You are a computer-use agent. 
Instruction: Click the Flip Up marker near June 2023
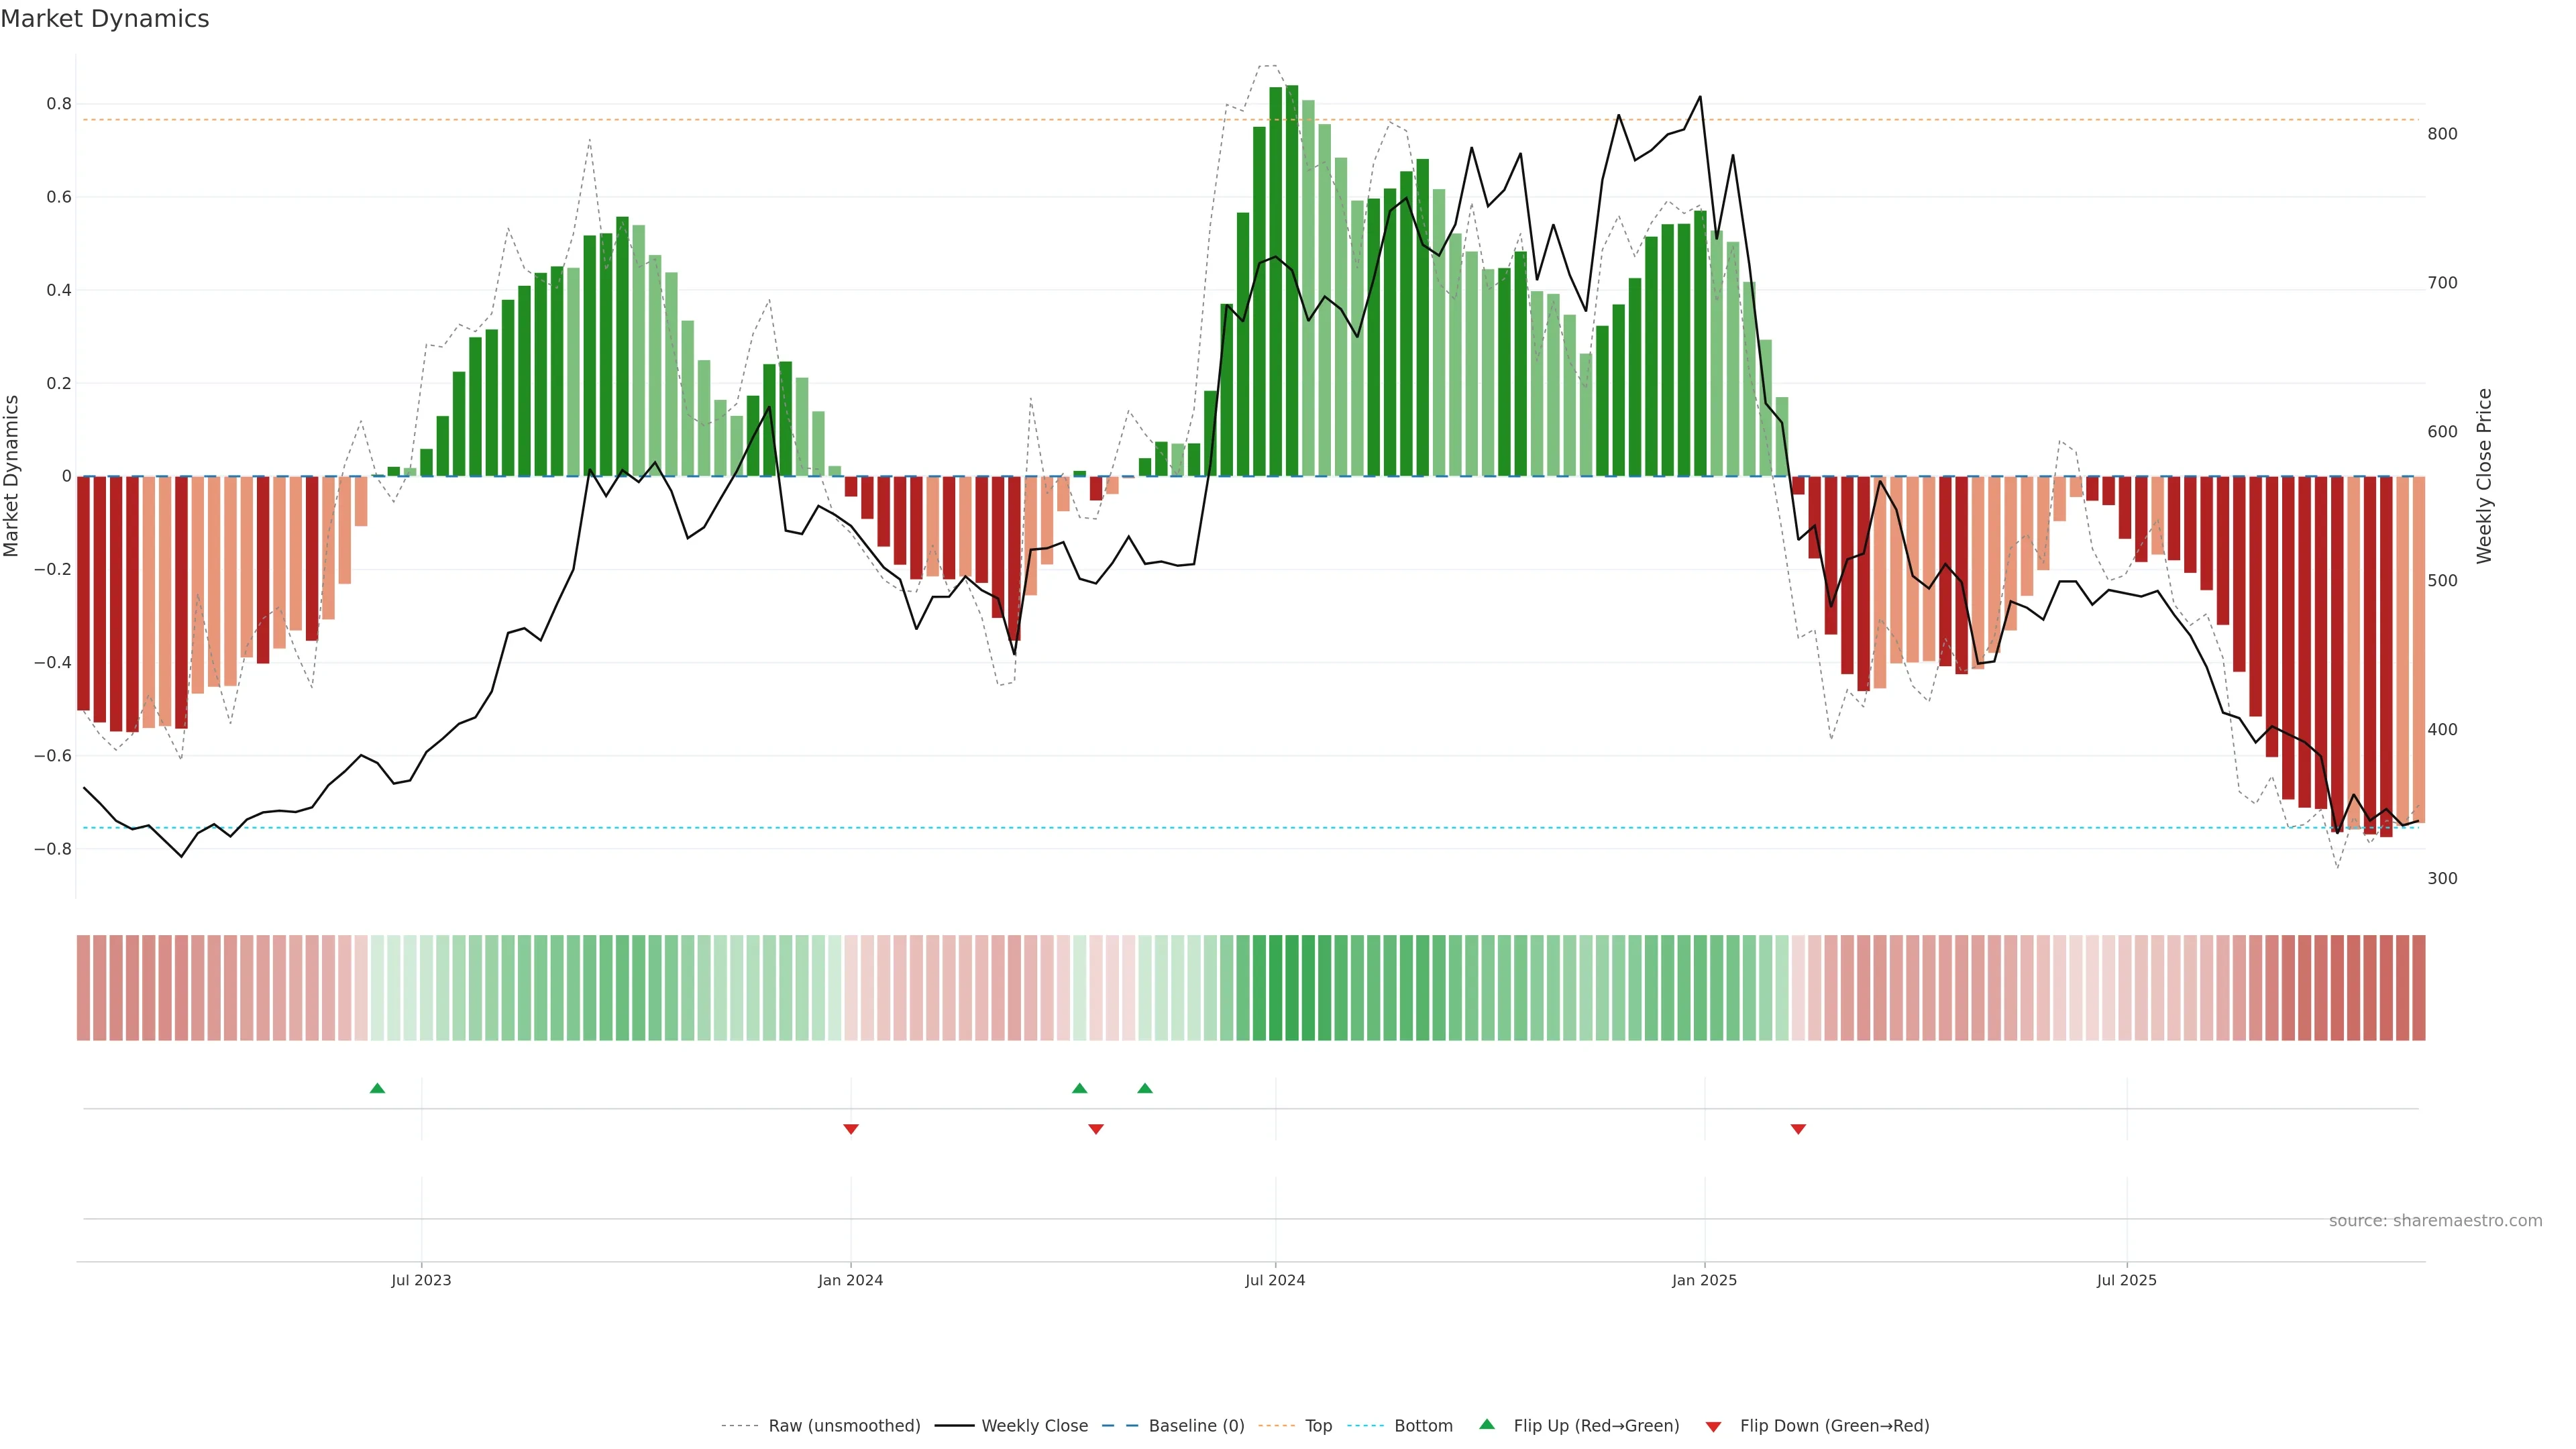(377, 1088)
